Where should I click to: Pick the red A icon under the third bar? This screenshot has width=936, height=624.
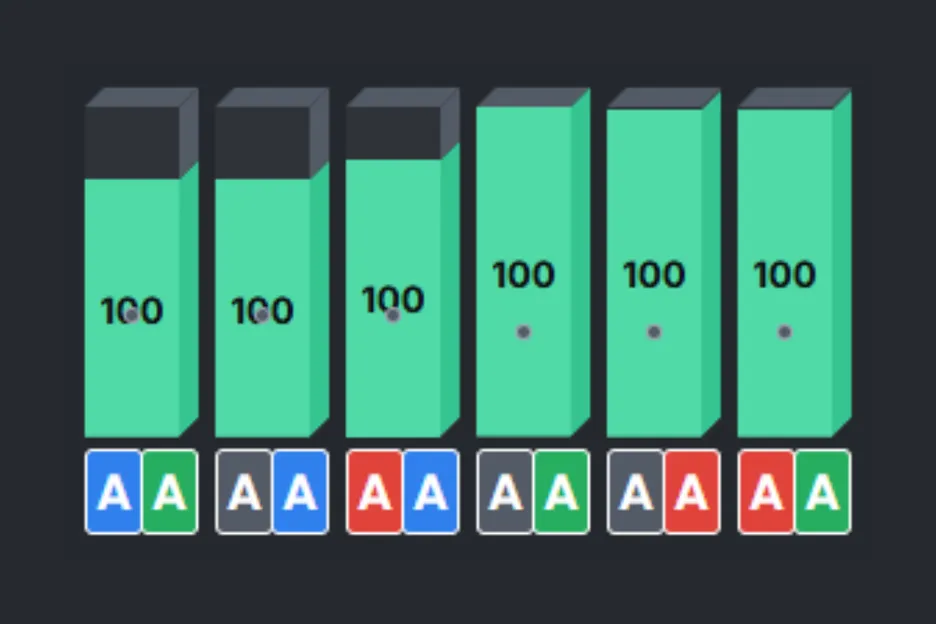375,492
